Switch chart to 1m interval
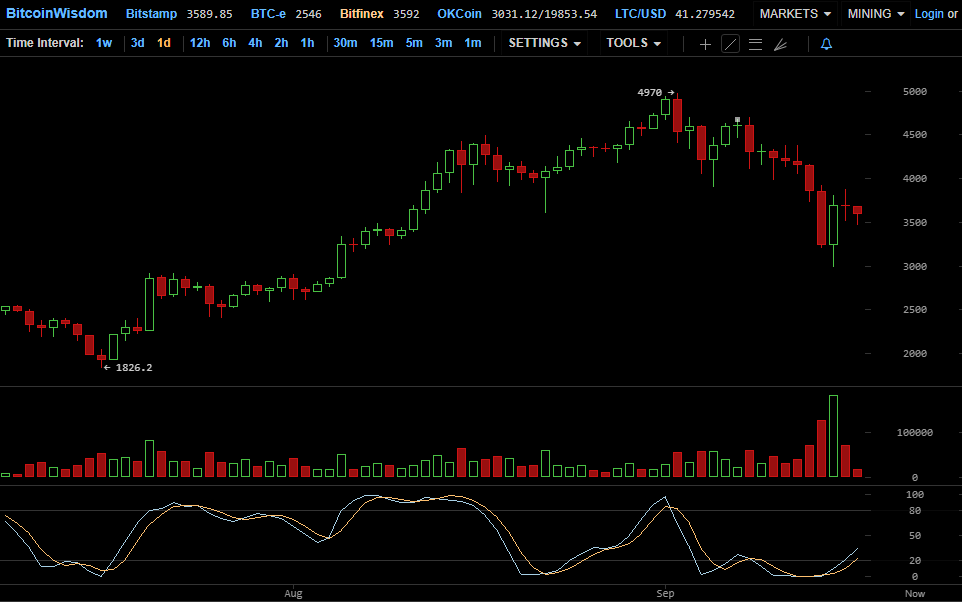The image size is (962, 602). (x=472, y=43)
